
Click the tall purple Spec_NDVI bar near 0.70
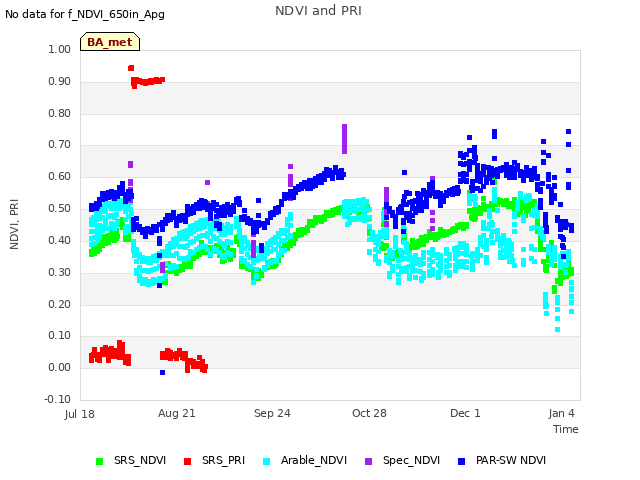344,139
